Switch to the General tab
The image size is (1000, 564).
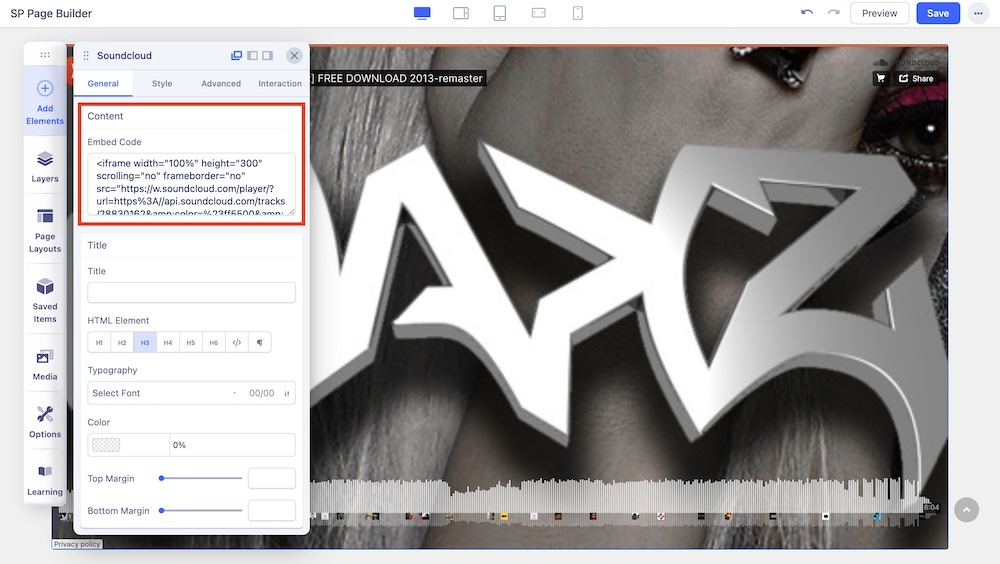click(103, 84)
